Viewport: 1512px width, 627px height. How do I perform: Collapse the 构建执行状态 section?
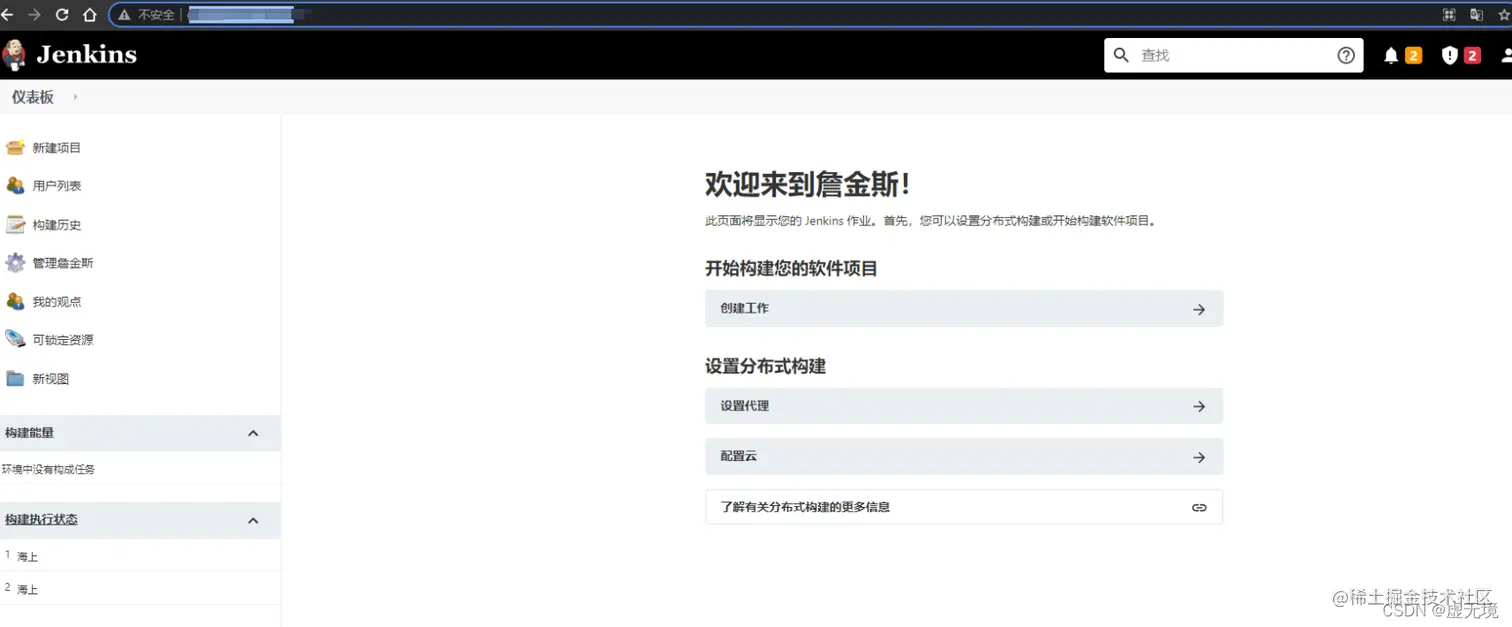(253, 519)
